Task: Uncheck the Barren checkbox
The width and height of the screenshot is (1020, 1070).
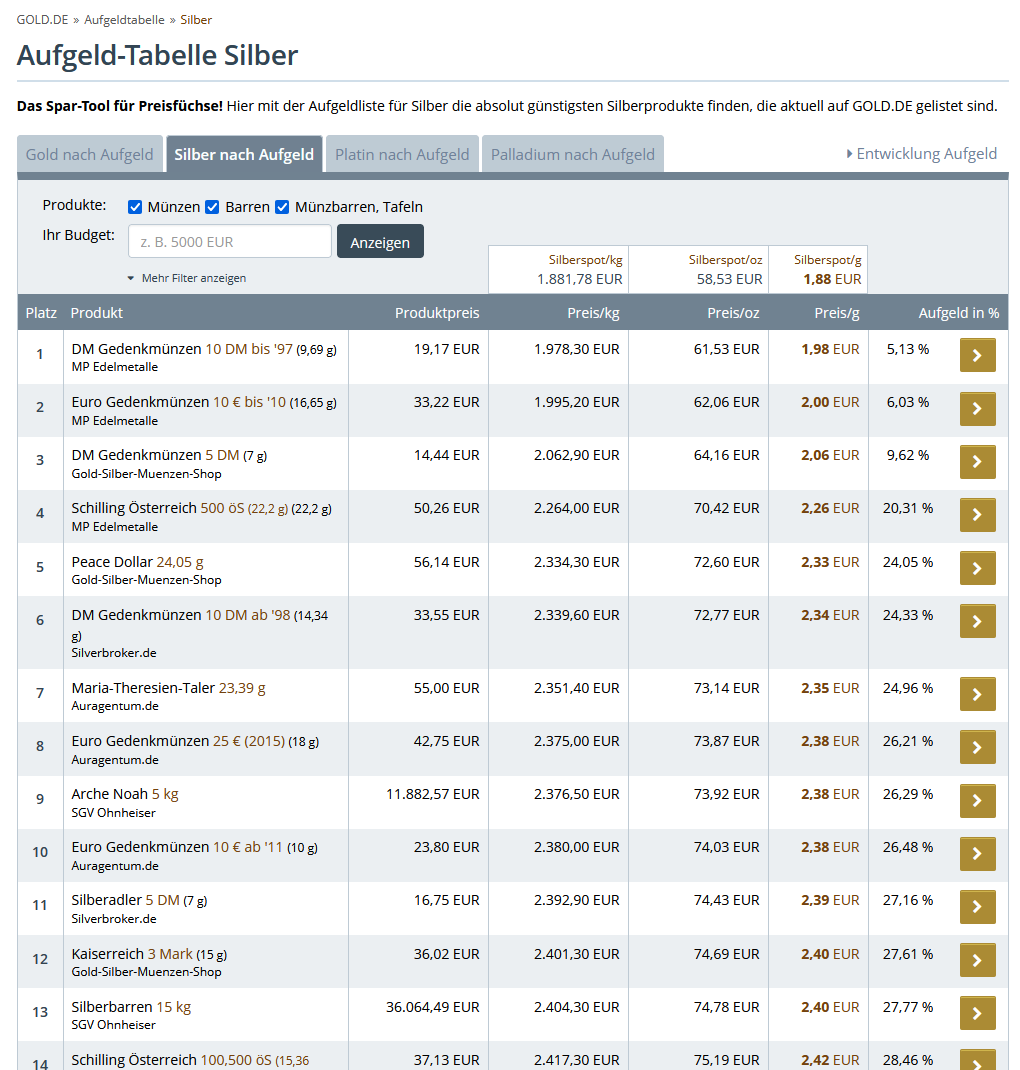Action: [x=212, y=207]
